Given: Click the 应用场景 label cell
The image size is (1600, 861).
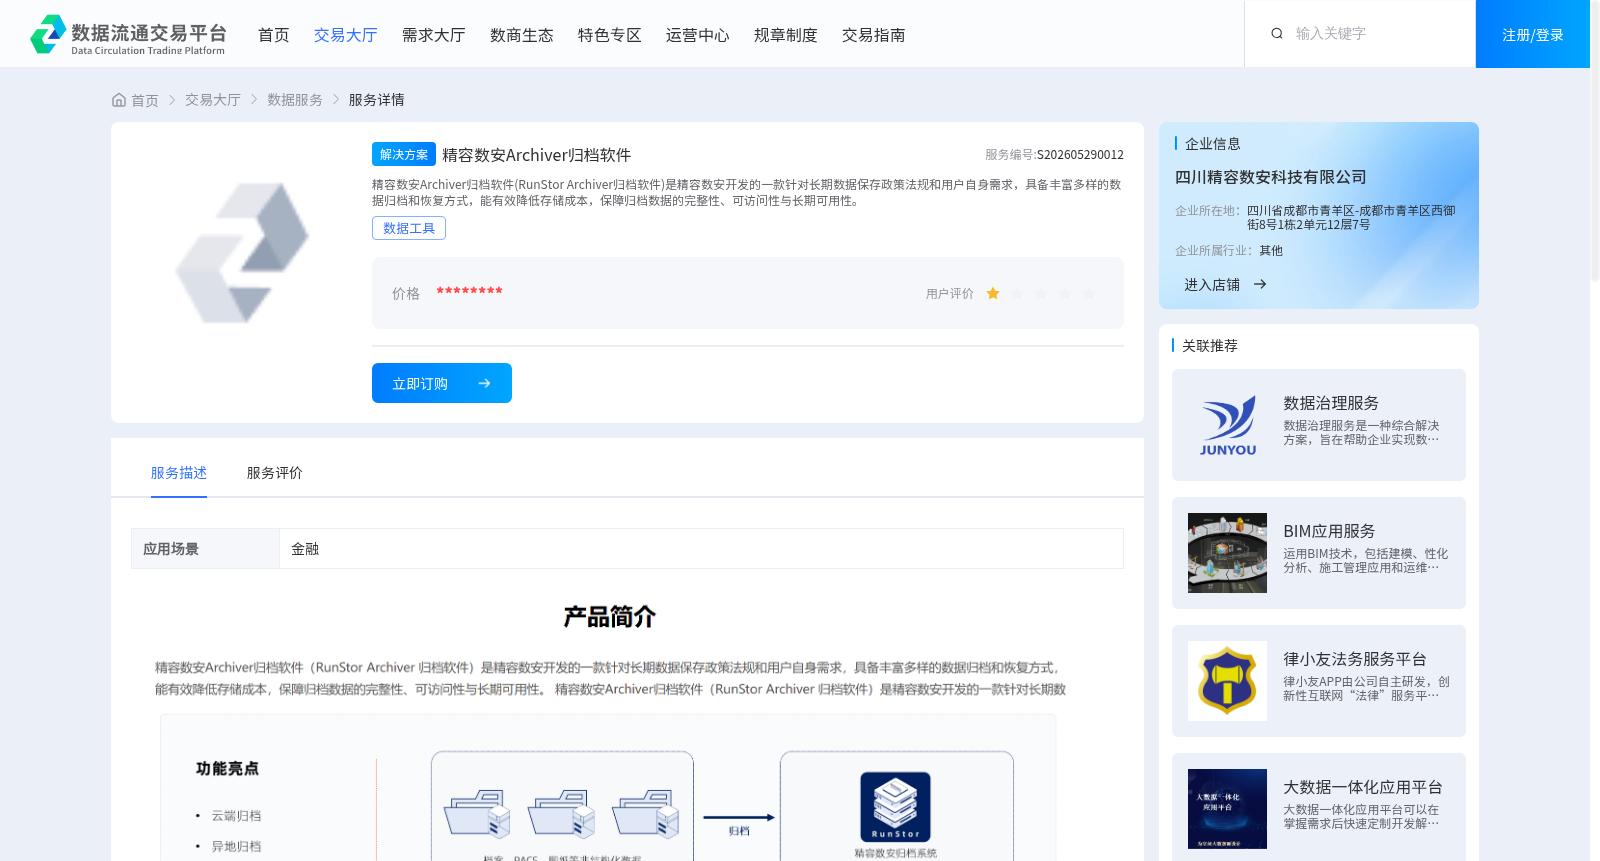Looking at the screenshot, I should (205, 549).
